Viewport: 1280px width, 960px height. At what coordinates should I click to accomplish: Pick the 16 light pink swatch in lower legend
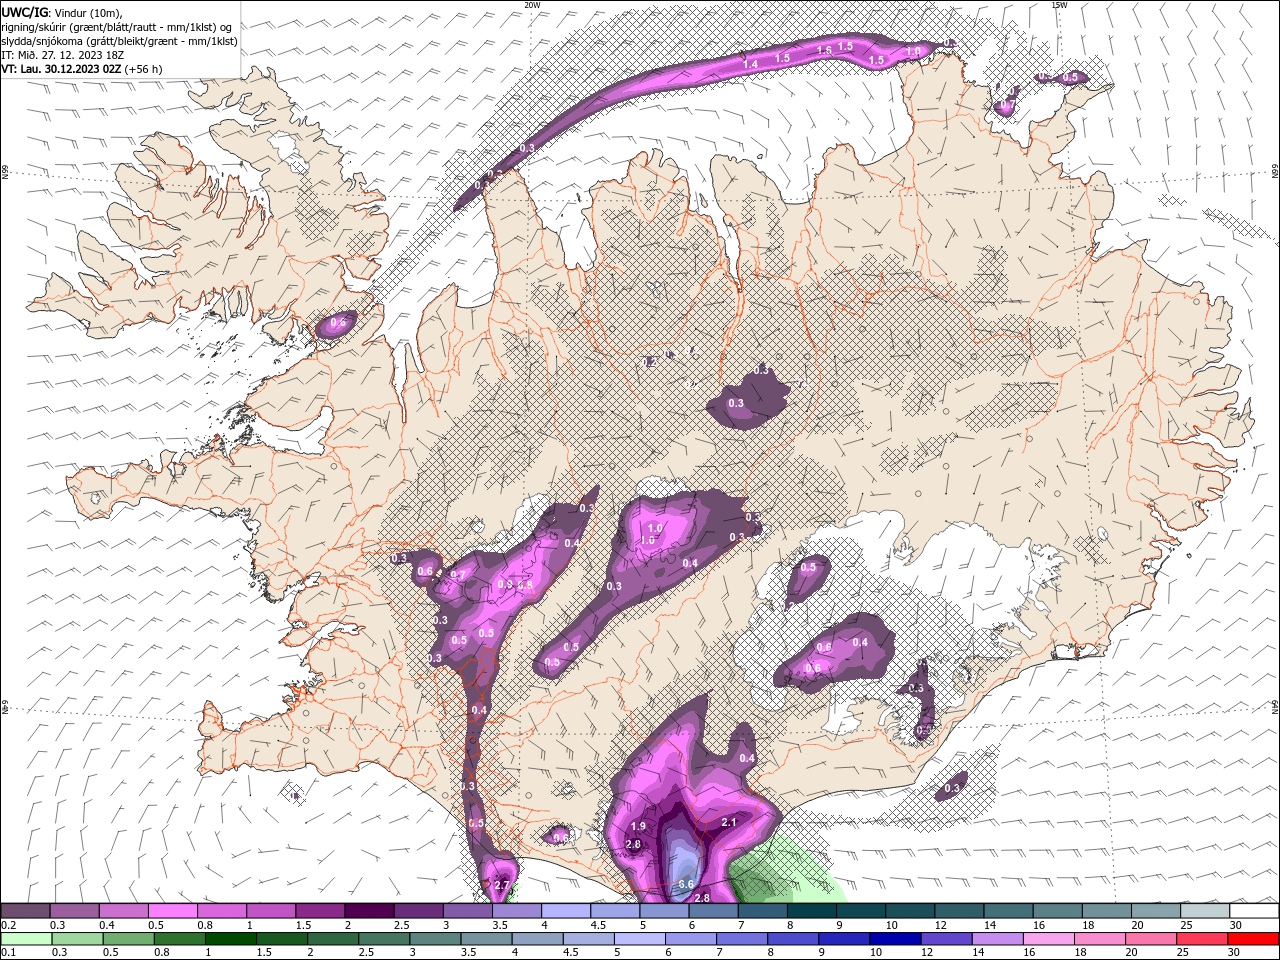pyautogui.click(x=1050, y=939)
